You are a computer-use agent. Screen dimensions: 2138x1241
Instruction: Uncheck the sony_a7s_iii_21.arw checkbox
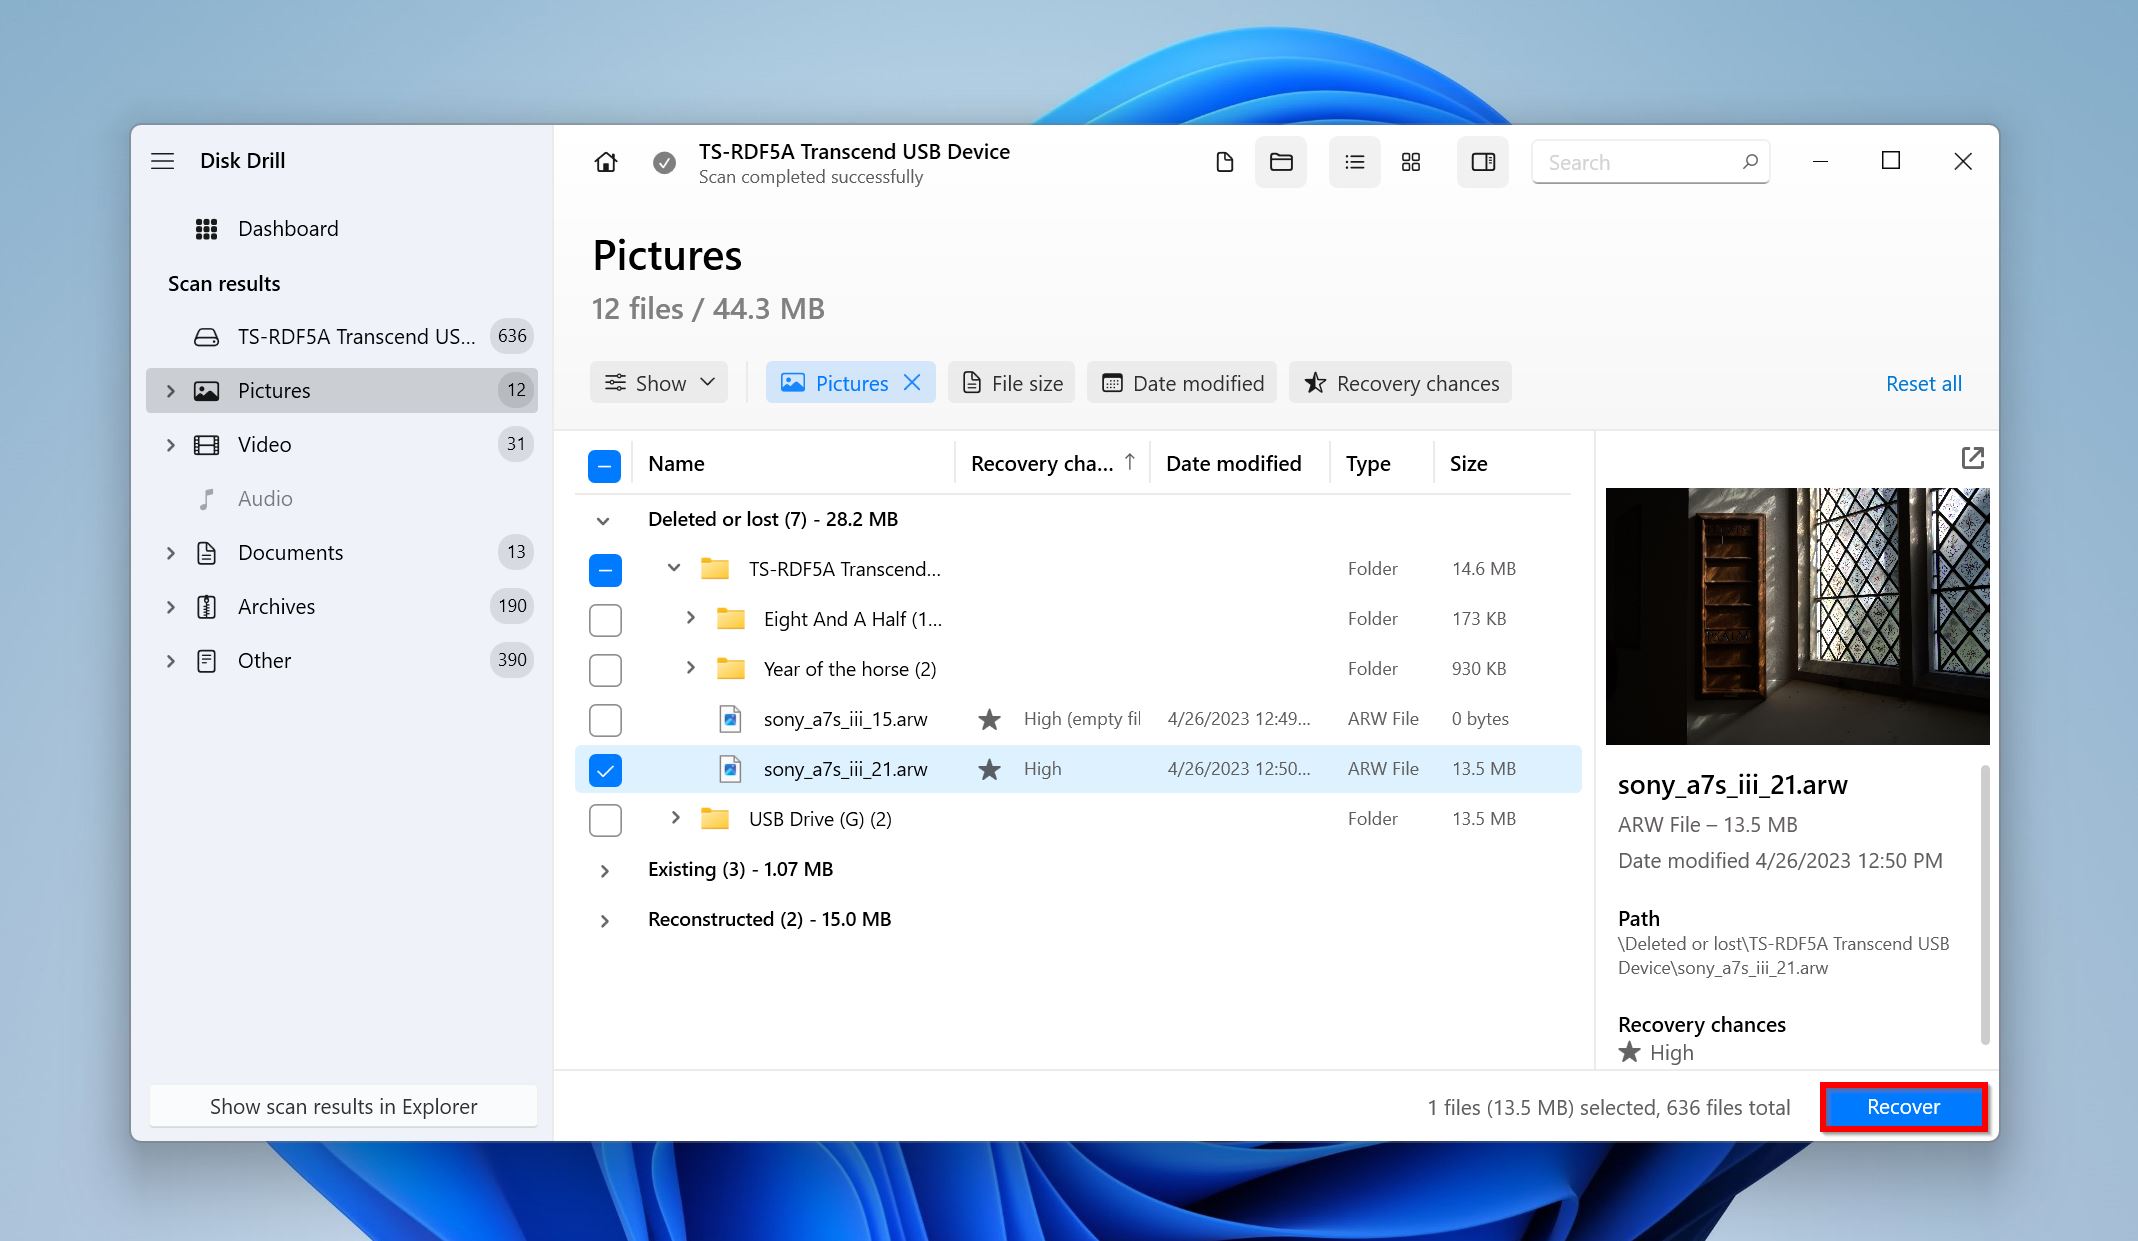(605, 770)
